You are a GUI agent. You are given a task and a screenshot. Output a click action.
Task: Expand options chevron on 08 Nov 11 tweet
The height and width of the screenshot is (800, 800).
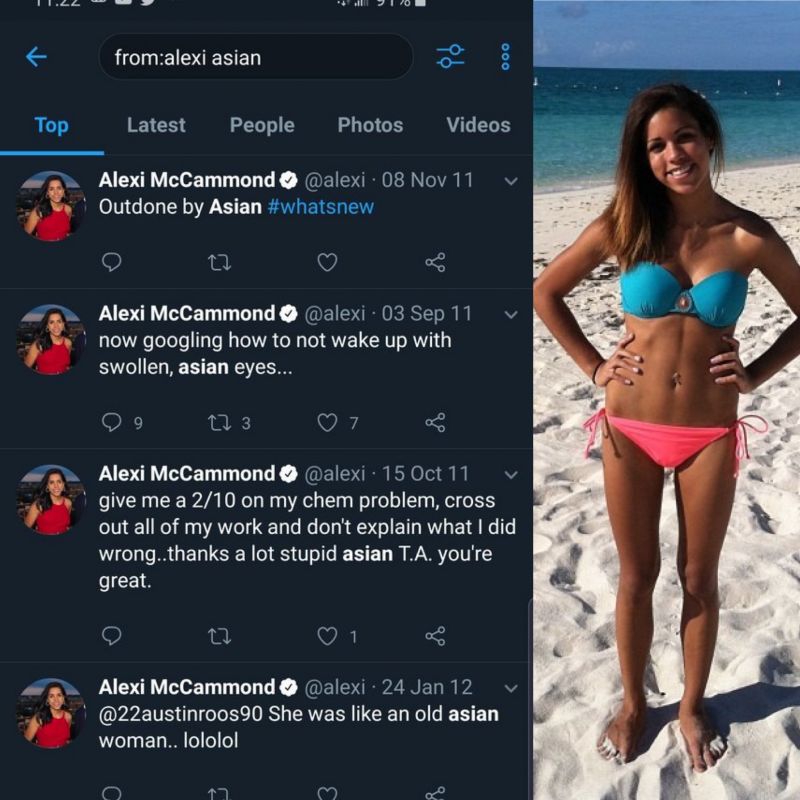[x=511, y=181]
